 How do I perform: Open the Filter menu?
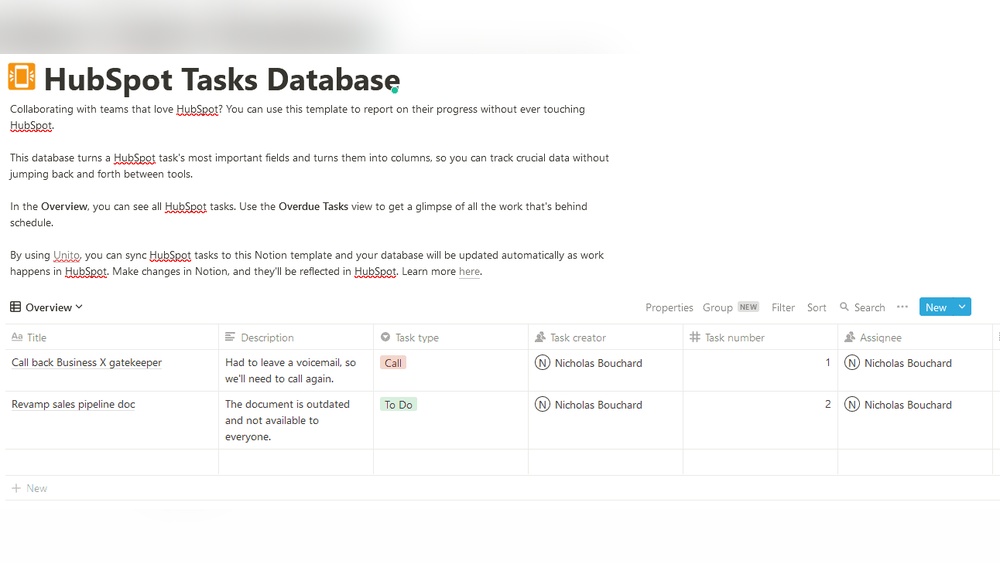(x=783, y=307)
